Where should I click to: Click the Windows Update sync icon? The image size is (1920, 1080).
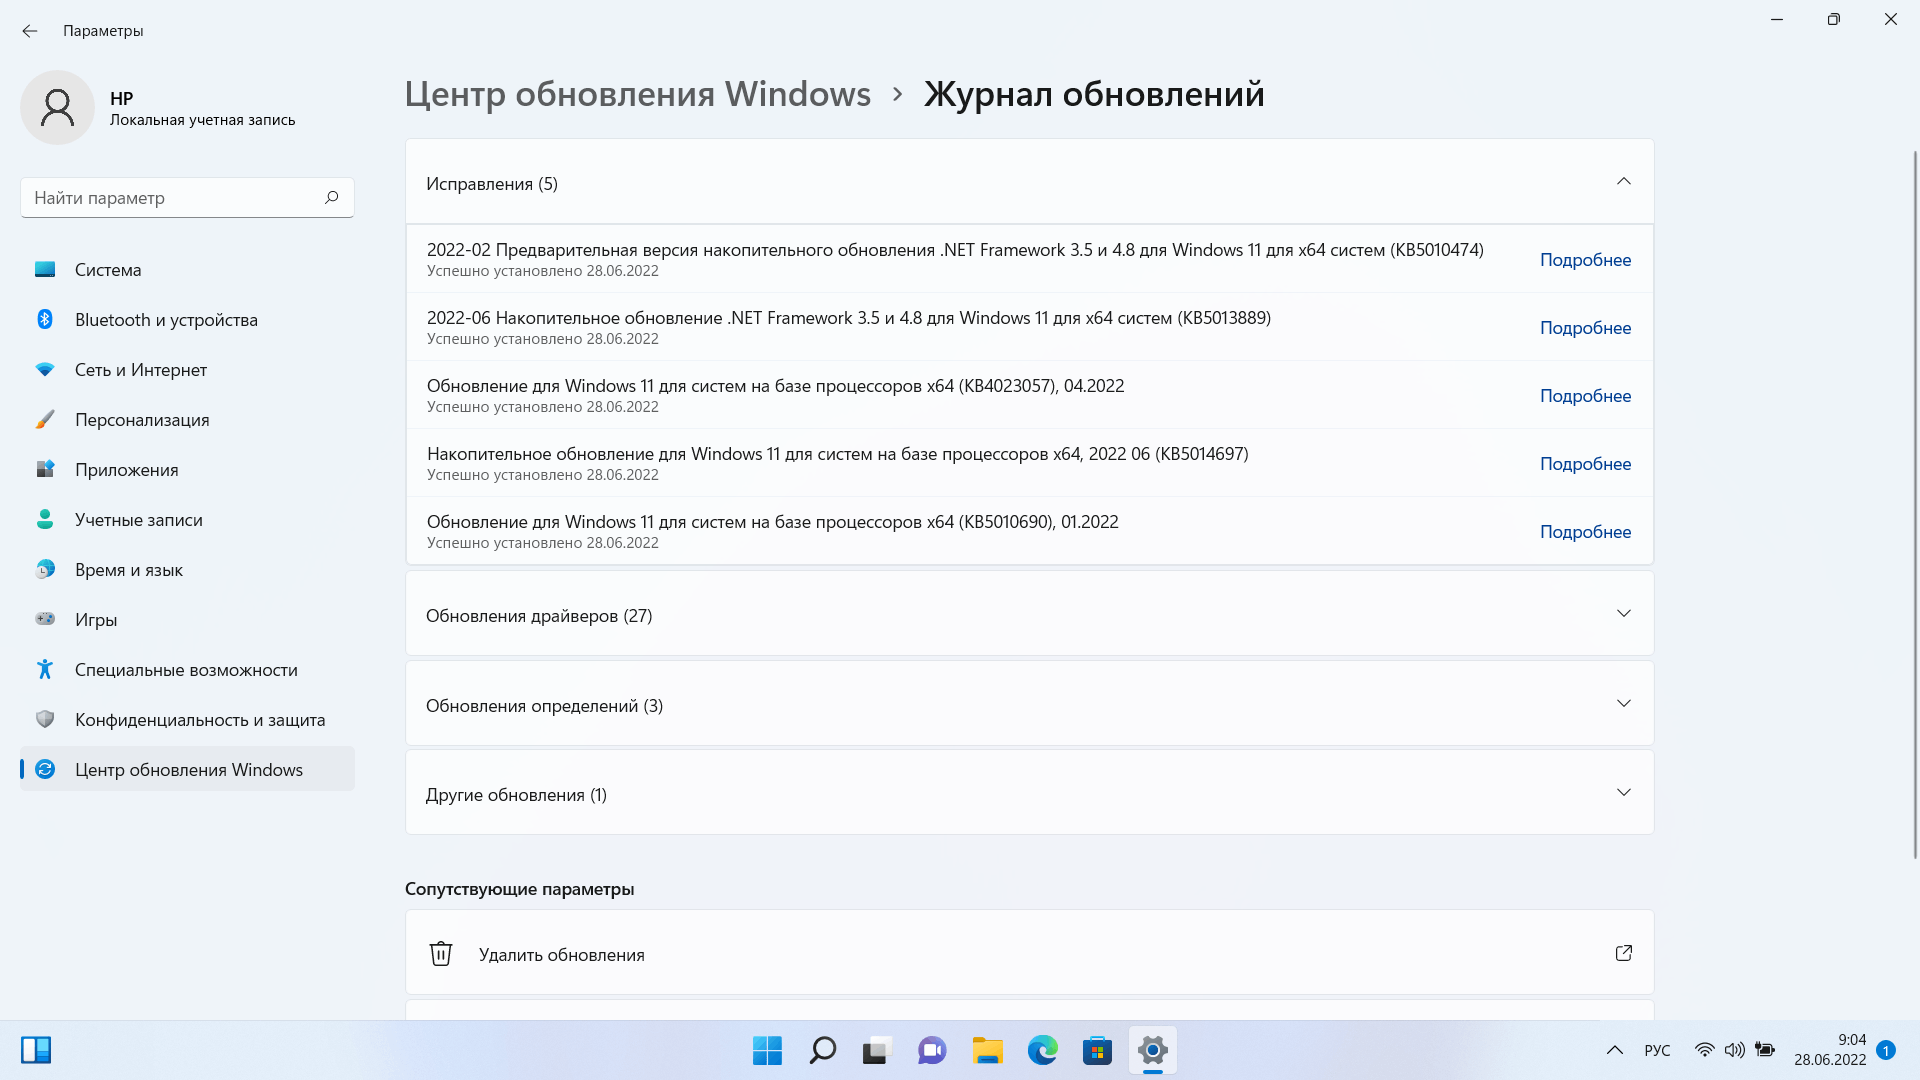[45, 769]
